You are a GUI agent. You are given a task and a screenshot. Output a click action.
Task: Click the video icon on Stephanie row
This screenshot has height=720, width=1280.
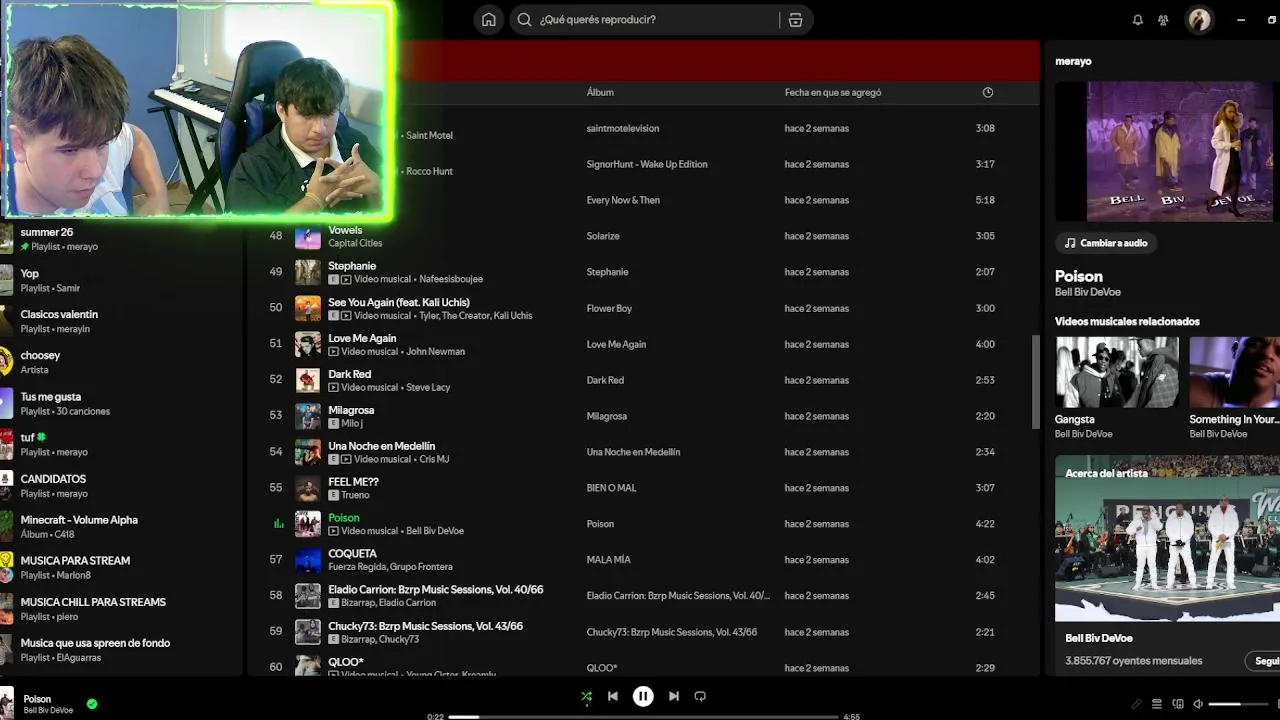(346, 279)
